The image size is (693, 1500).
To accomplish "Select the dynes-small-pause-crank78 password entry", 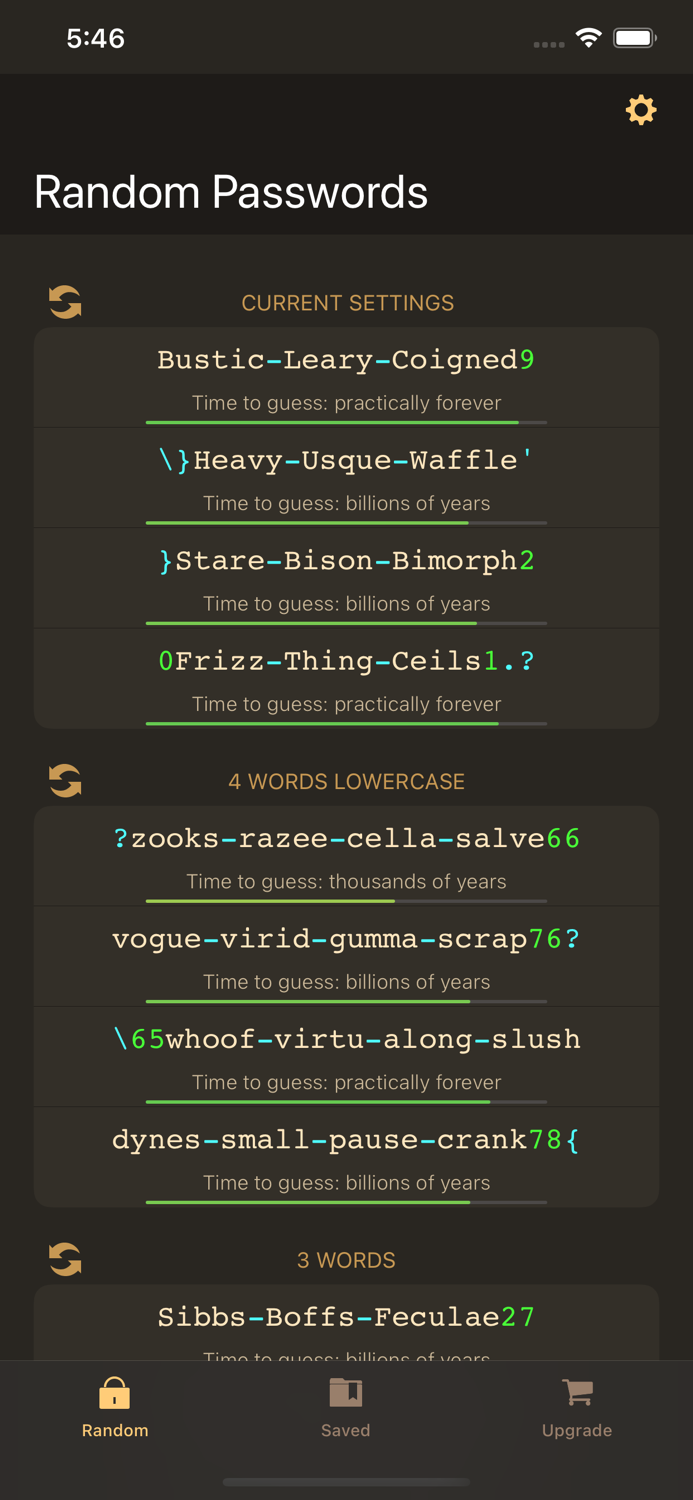I will tap(346, 1140).
